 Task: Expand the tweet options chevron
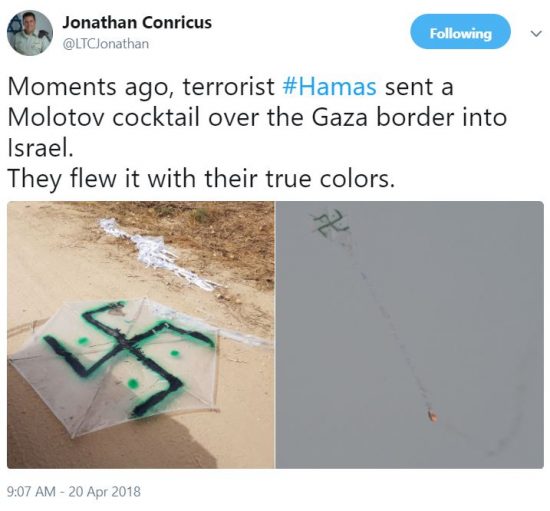tap(536, 34)
